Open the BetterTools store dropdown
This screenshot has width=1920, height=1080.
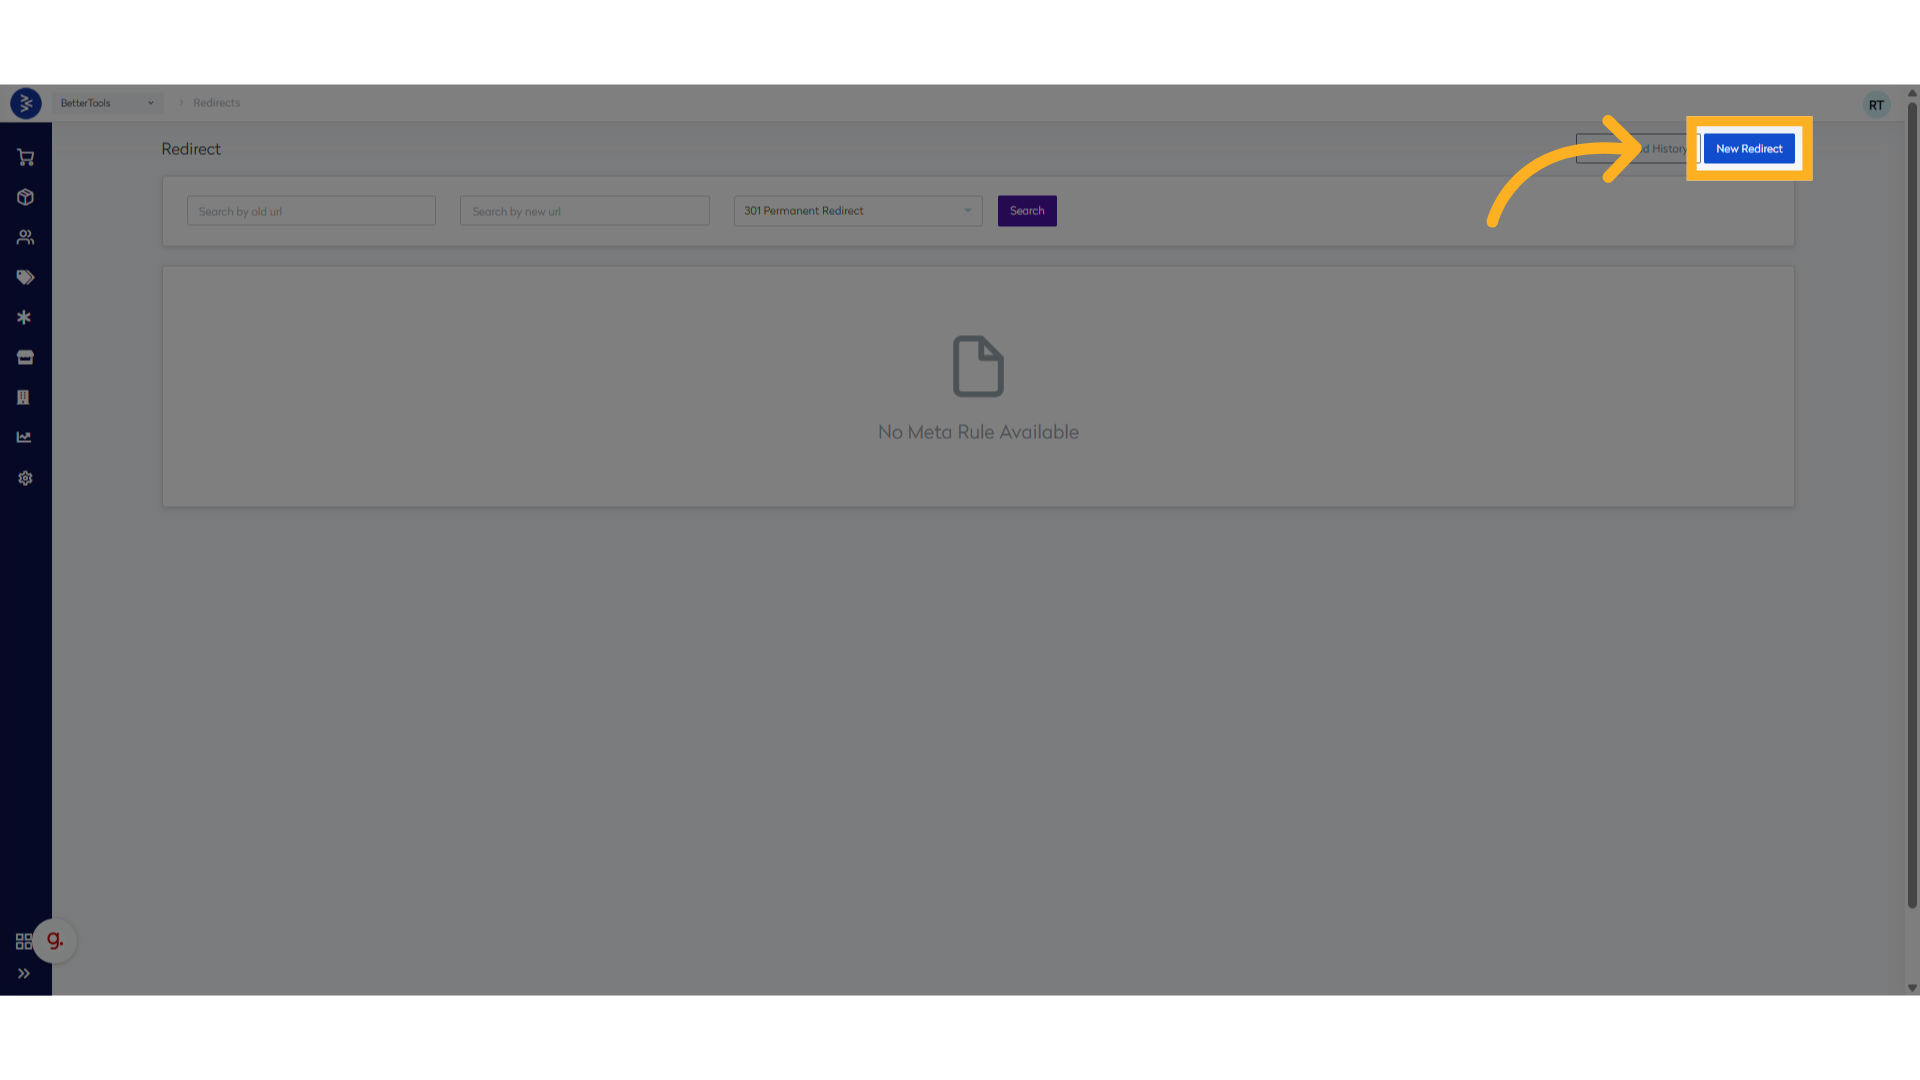coord(107,103)
